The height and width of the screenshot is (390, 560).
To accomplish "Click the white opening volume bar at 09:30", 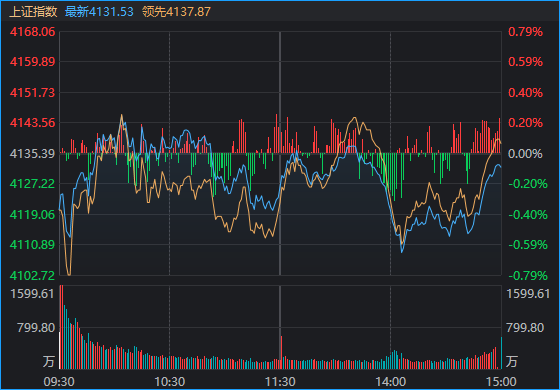I will coord(59,350).
